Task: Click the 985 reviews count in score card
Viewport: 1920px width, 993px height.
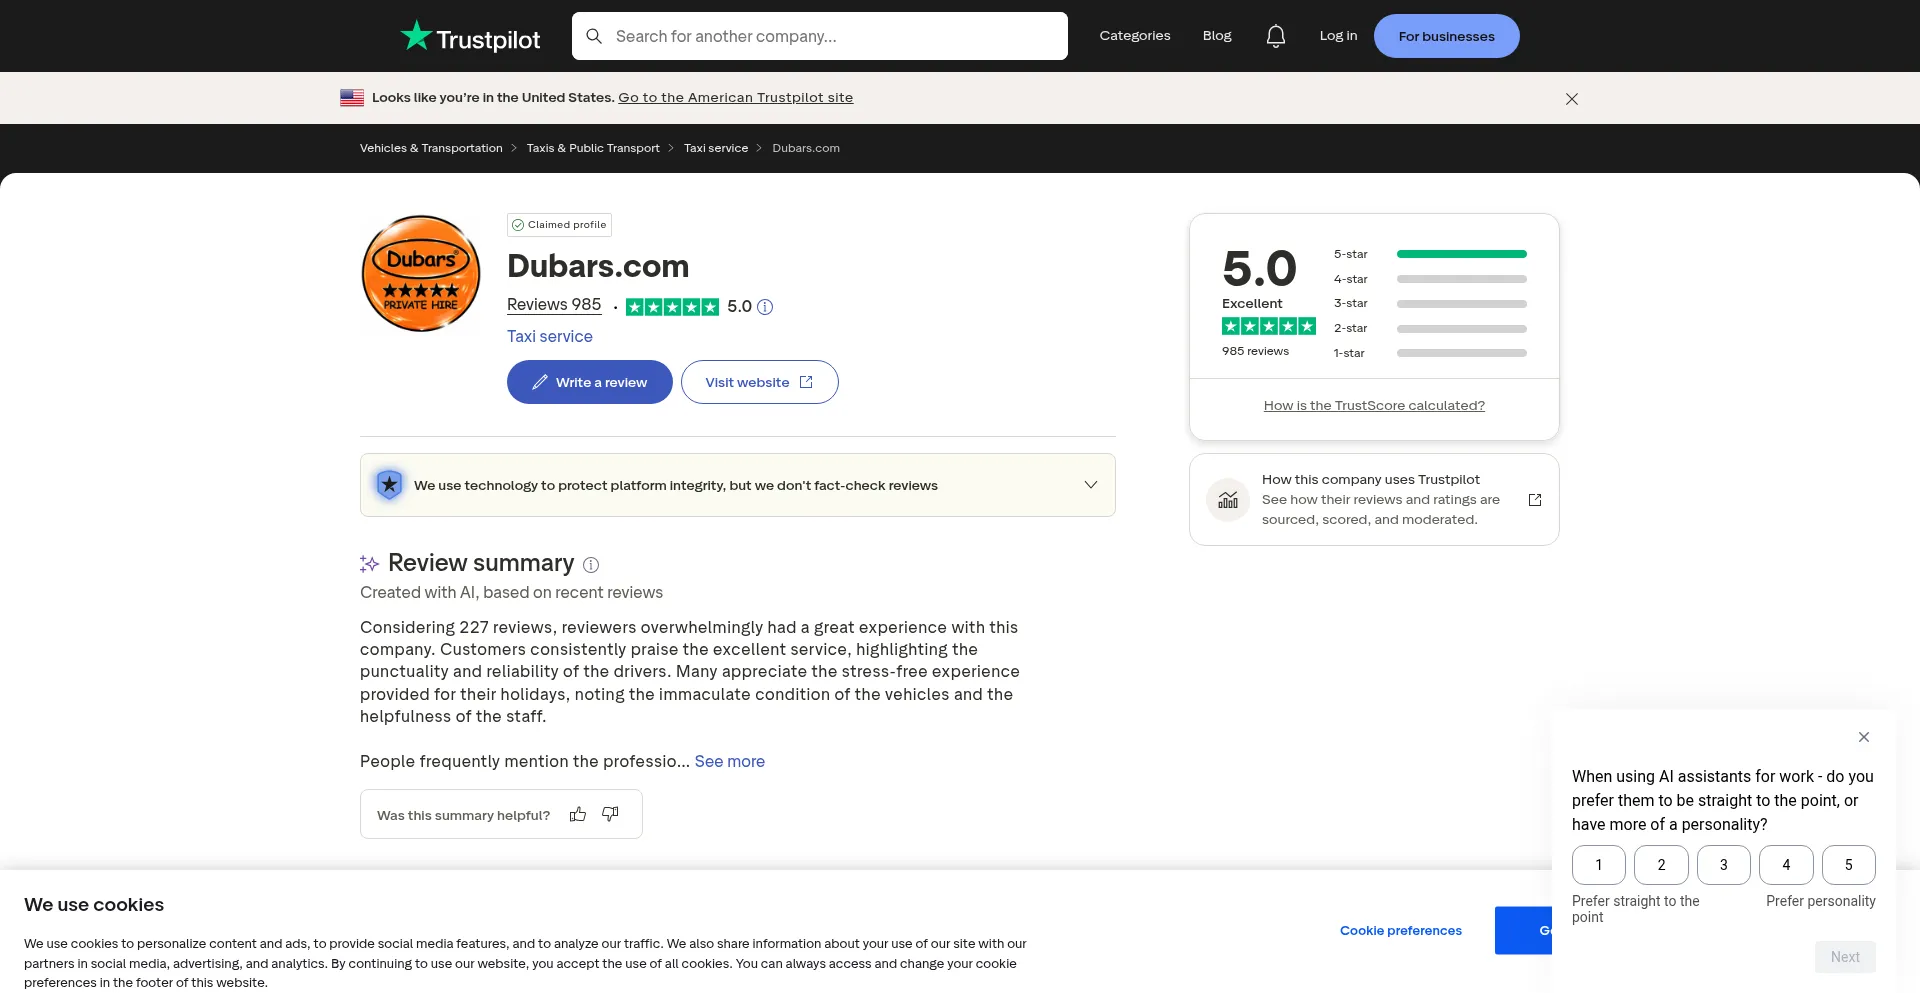Action: pyautogui.click(x=1255, y=352)
